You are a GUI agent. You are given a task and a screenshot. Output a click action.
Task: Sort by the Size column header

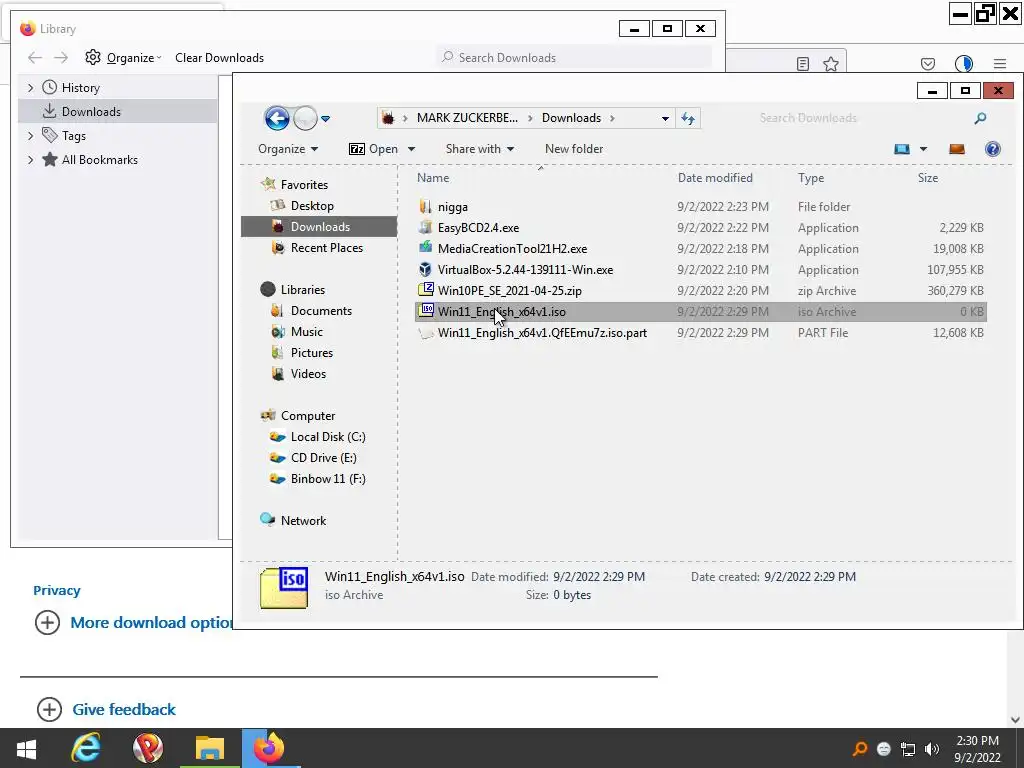point(927,178)
